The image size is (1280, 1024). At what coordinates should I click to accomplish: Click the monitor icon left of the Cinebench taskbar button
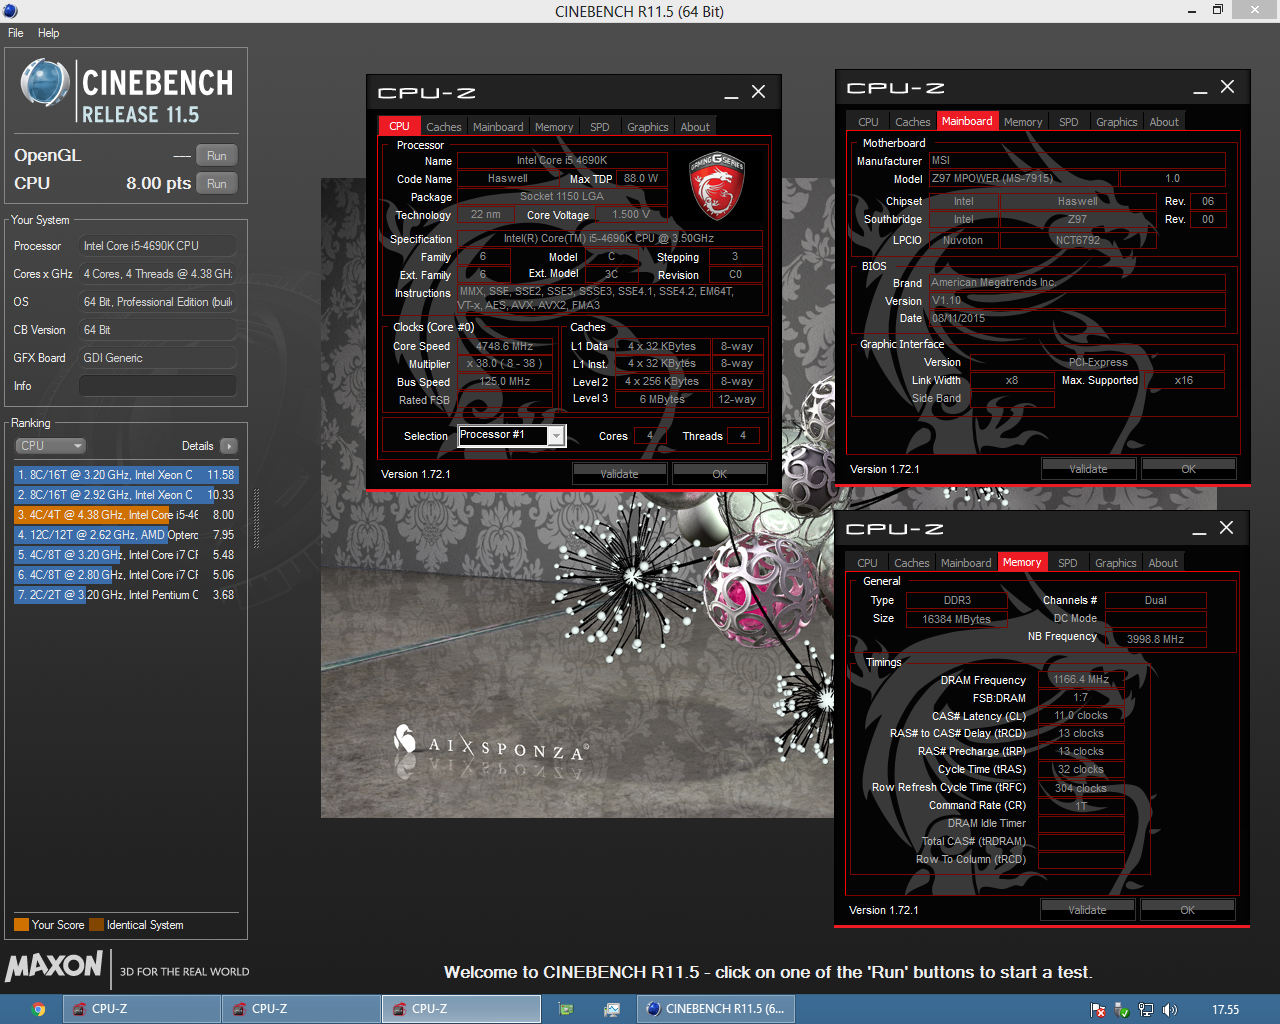coord(612,1009)
